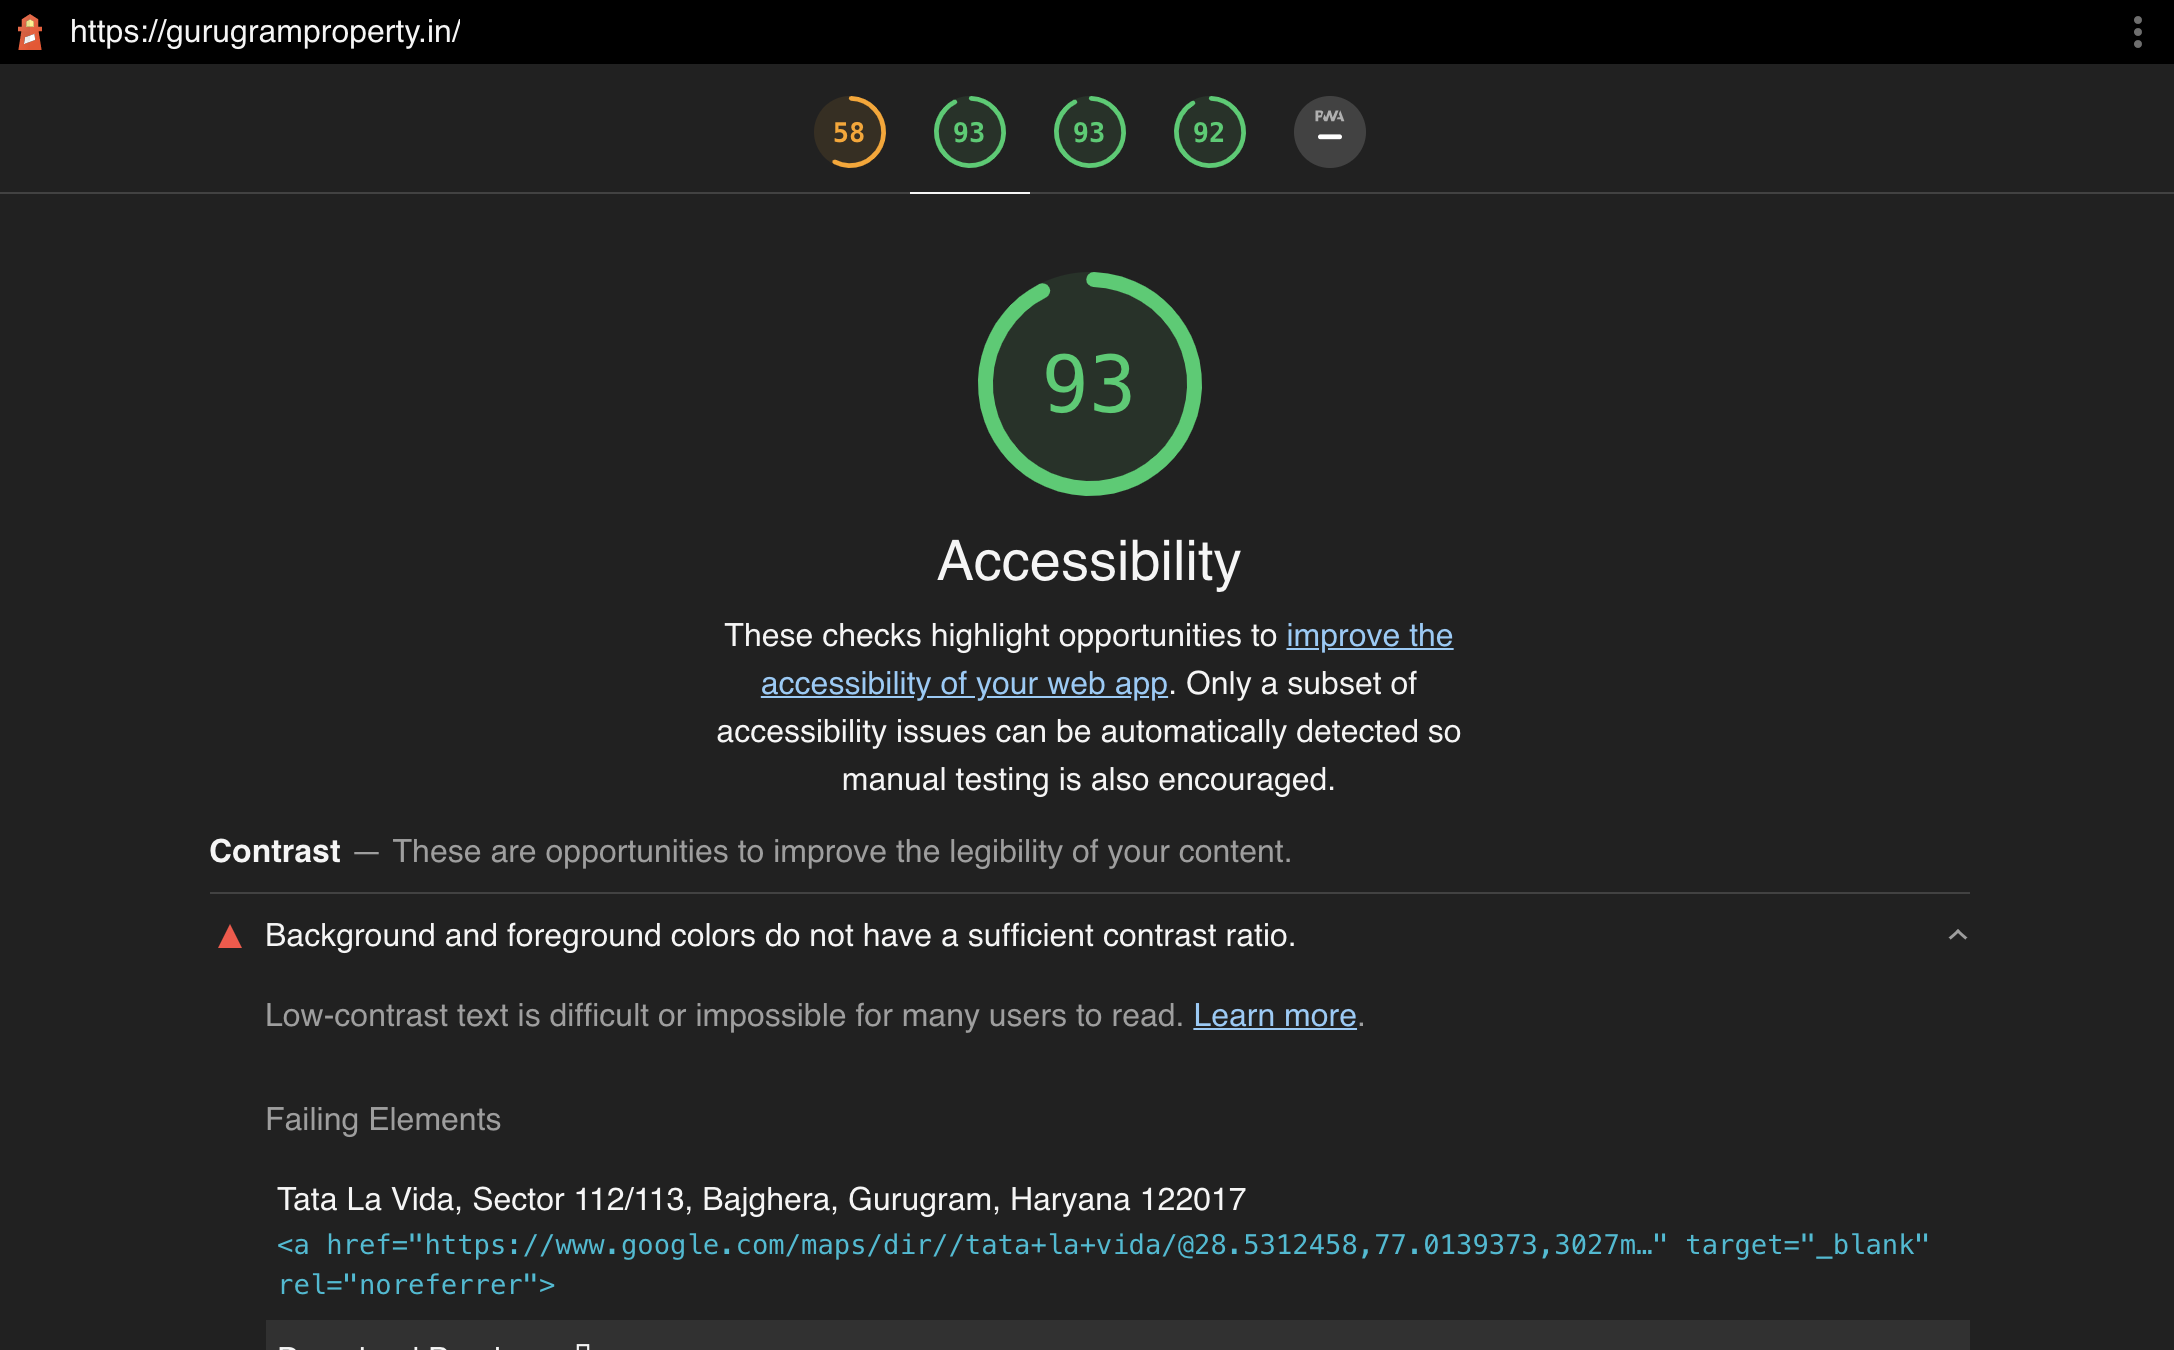The width and height of the screenshot is (2174, 1350).
Task: Click the large 93 Accessibility gauge
Action: tap(1088, 384)
